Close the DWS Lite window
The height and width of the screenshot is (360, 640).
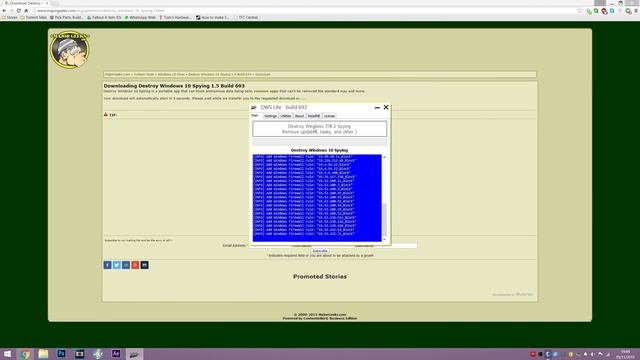tap(386, 107)
